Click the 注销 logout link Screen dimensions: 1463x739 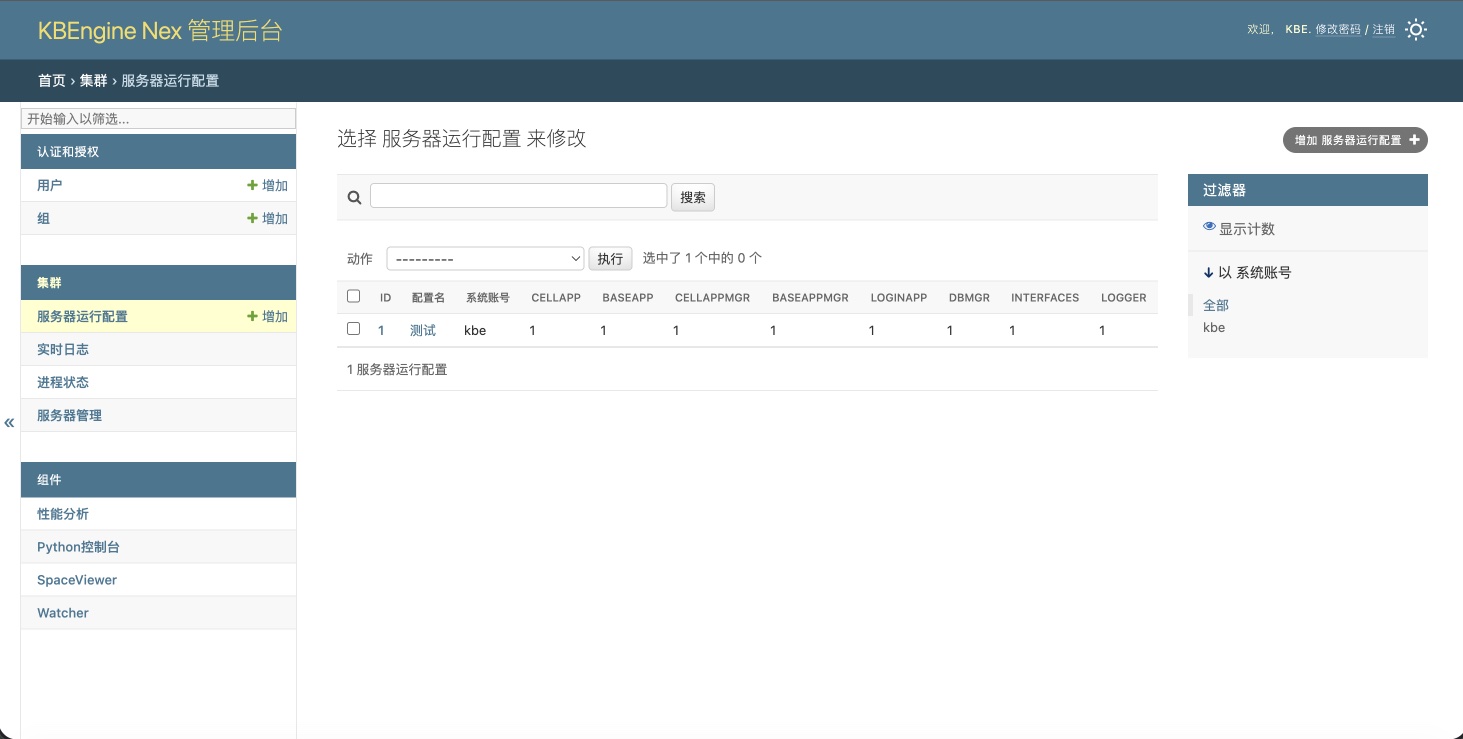pyautogui.click(x=1383, y=30)
